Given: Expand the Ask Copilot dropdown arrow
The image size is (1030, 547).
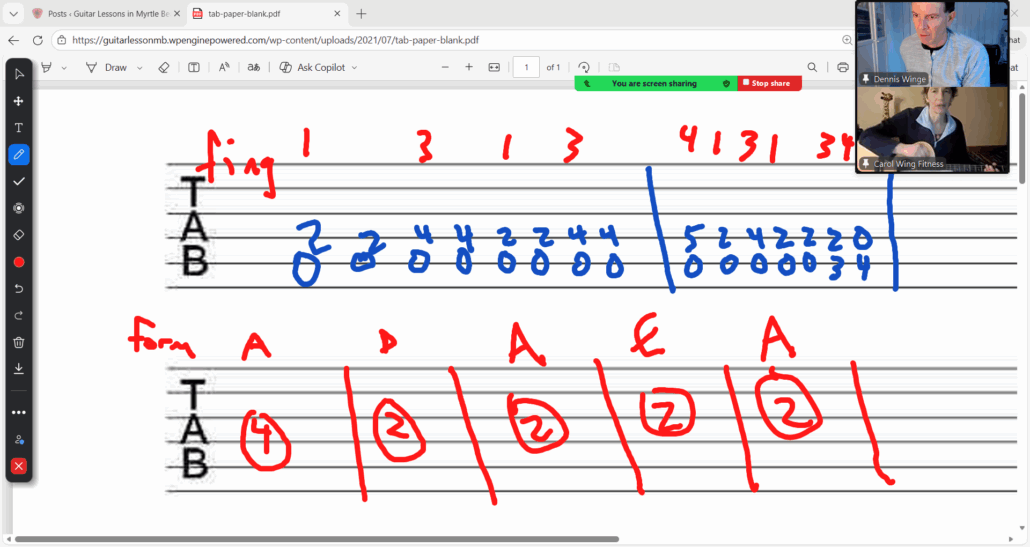Looking at the screenshot, I should coord(354,67).
